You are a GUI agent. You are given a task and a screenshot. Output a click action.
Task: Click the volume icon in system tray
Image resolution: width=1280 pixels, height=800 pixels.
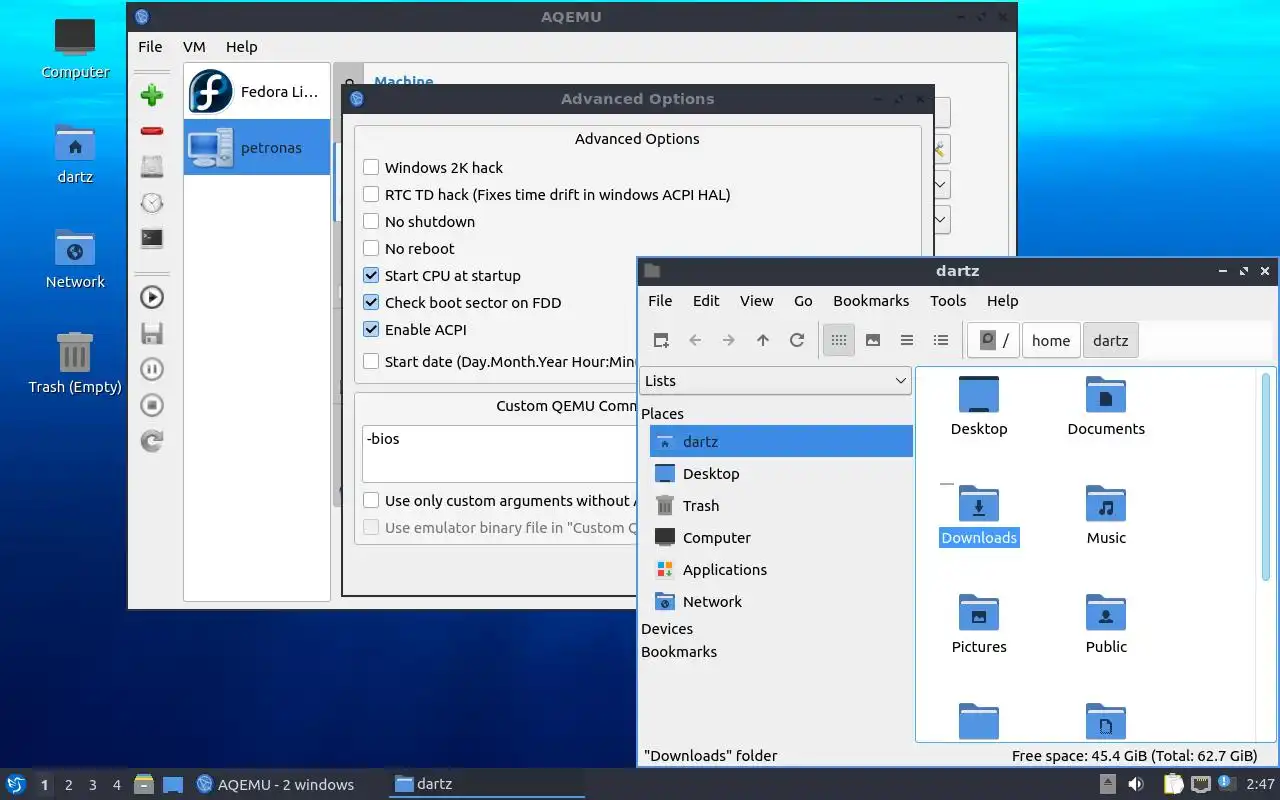tap(1136, 784)
